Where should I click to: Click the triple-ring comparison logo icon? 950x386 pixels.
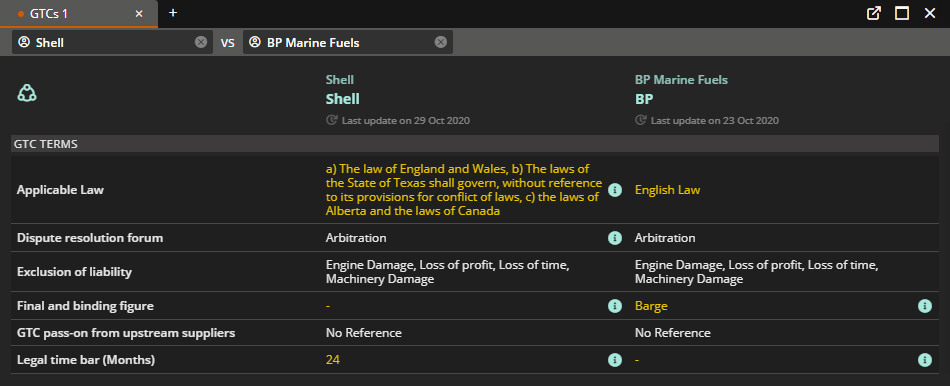(27, 93)
